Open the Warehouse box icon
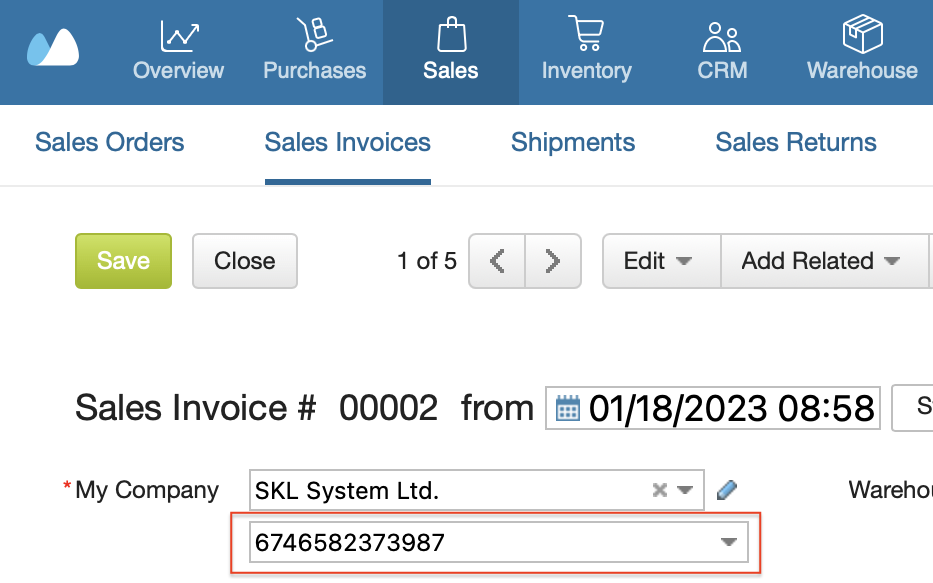 pyautogui.click(x=863, y=34)
